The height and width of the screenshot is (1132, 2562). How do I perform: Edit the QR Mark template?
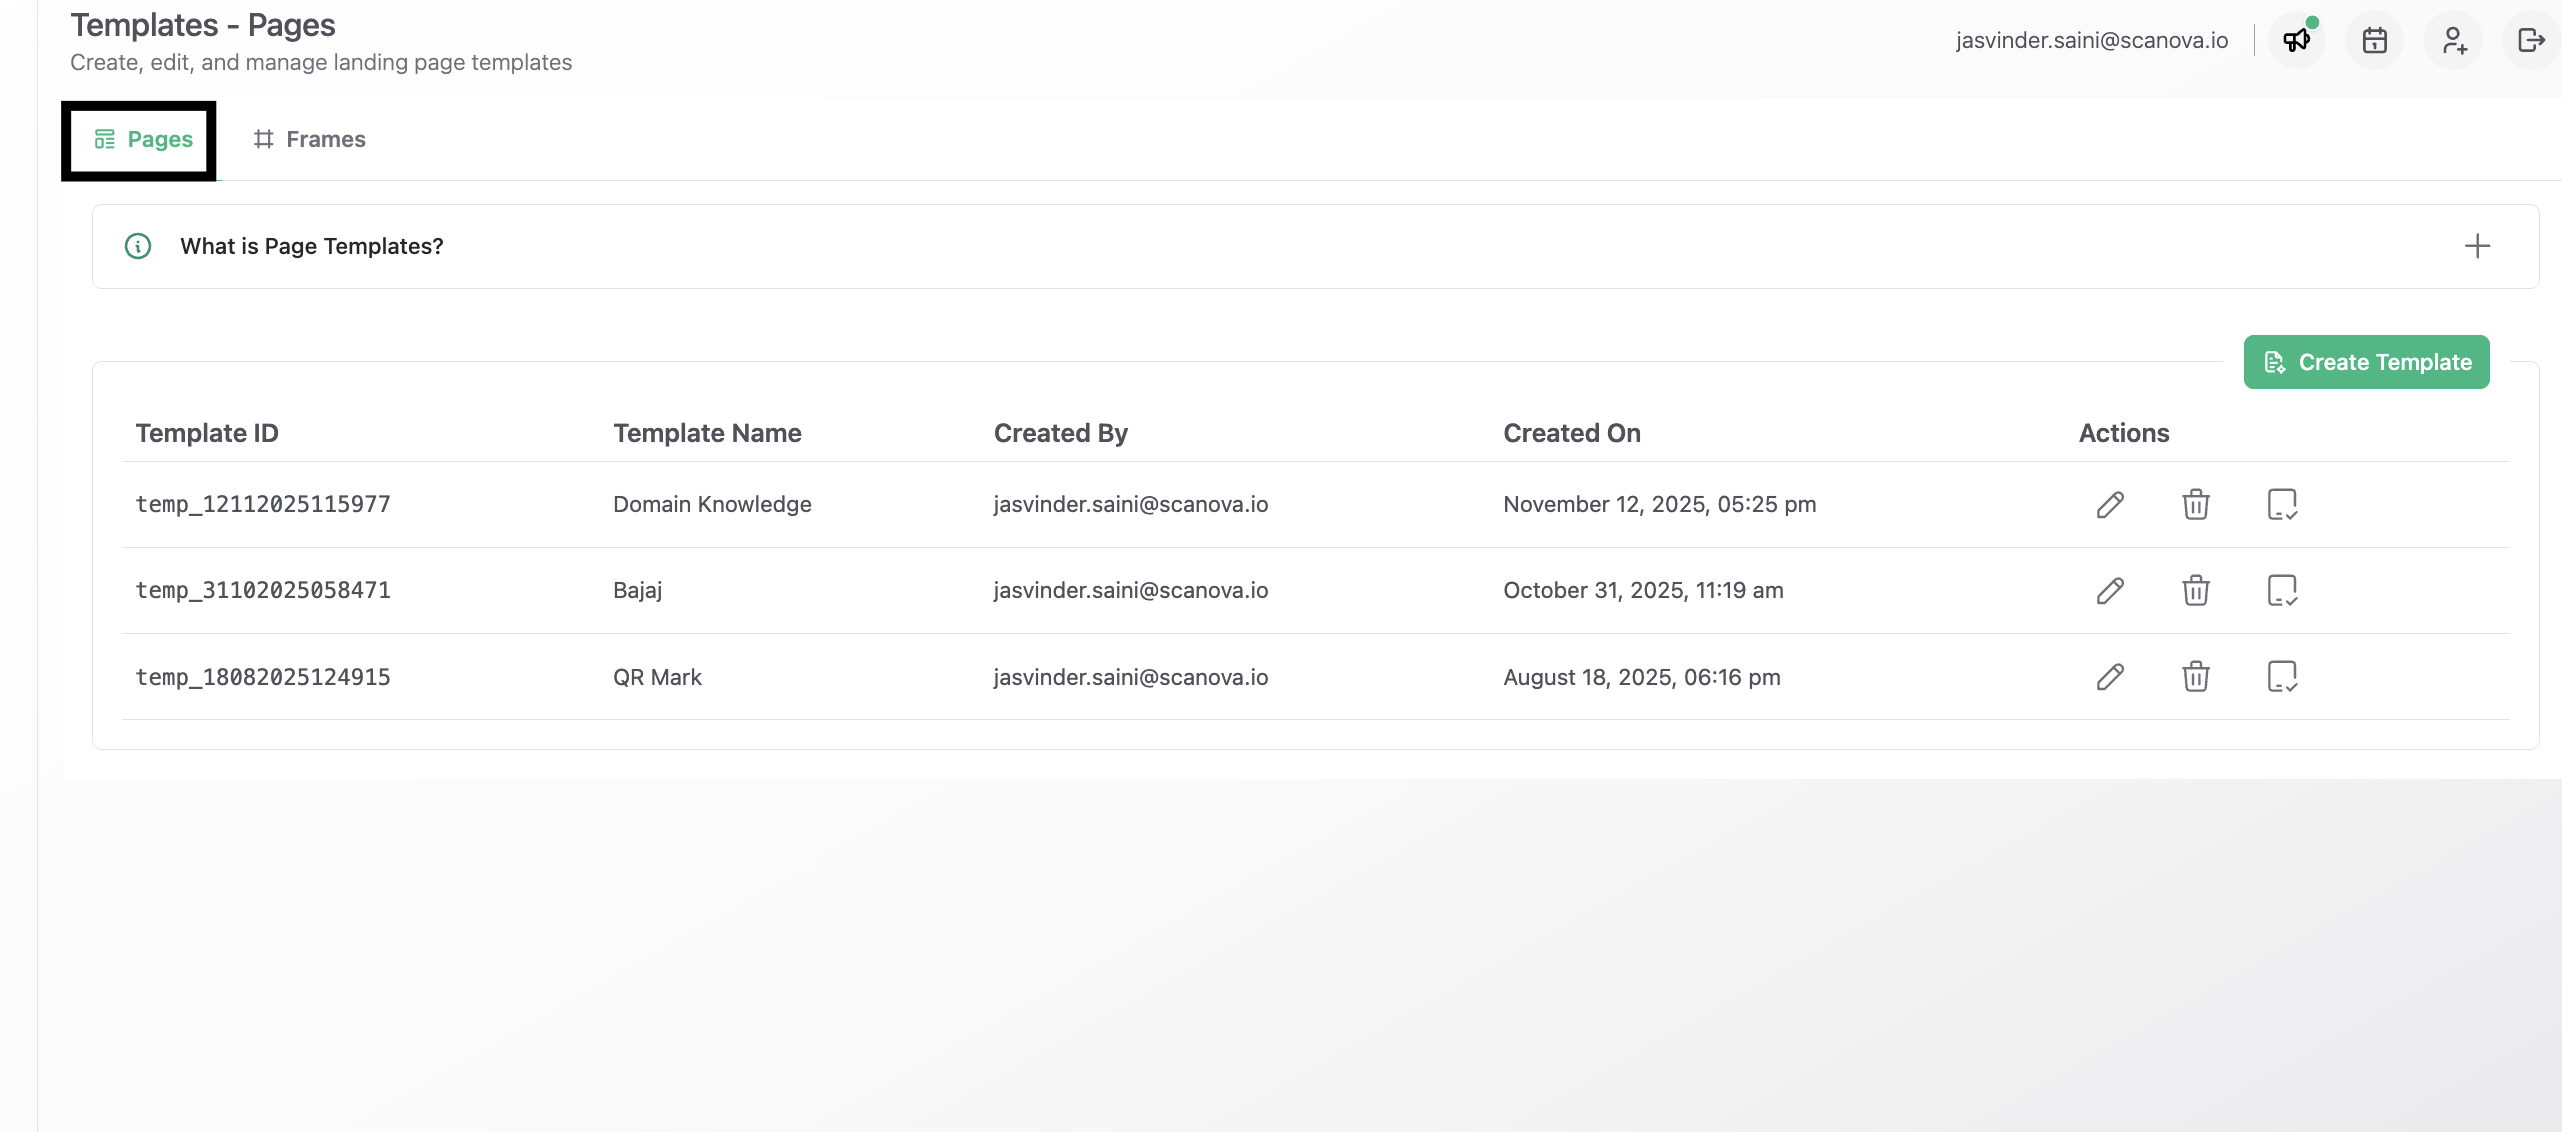coord(2110,677)
